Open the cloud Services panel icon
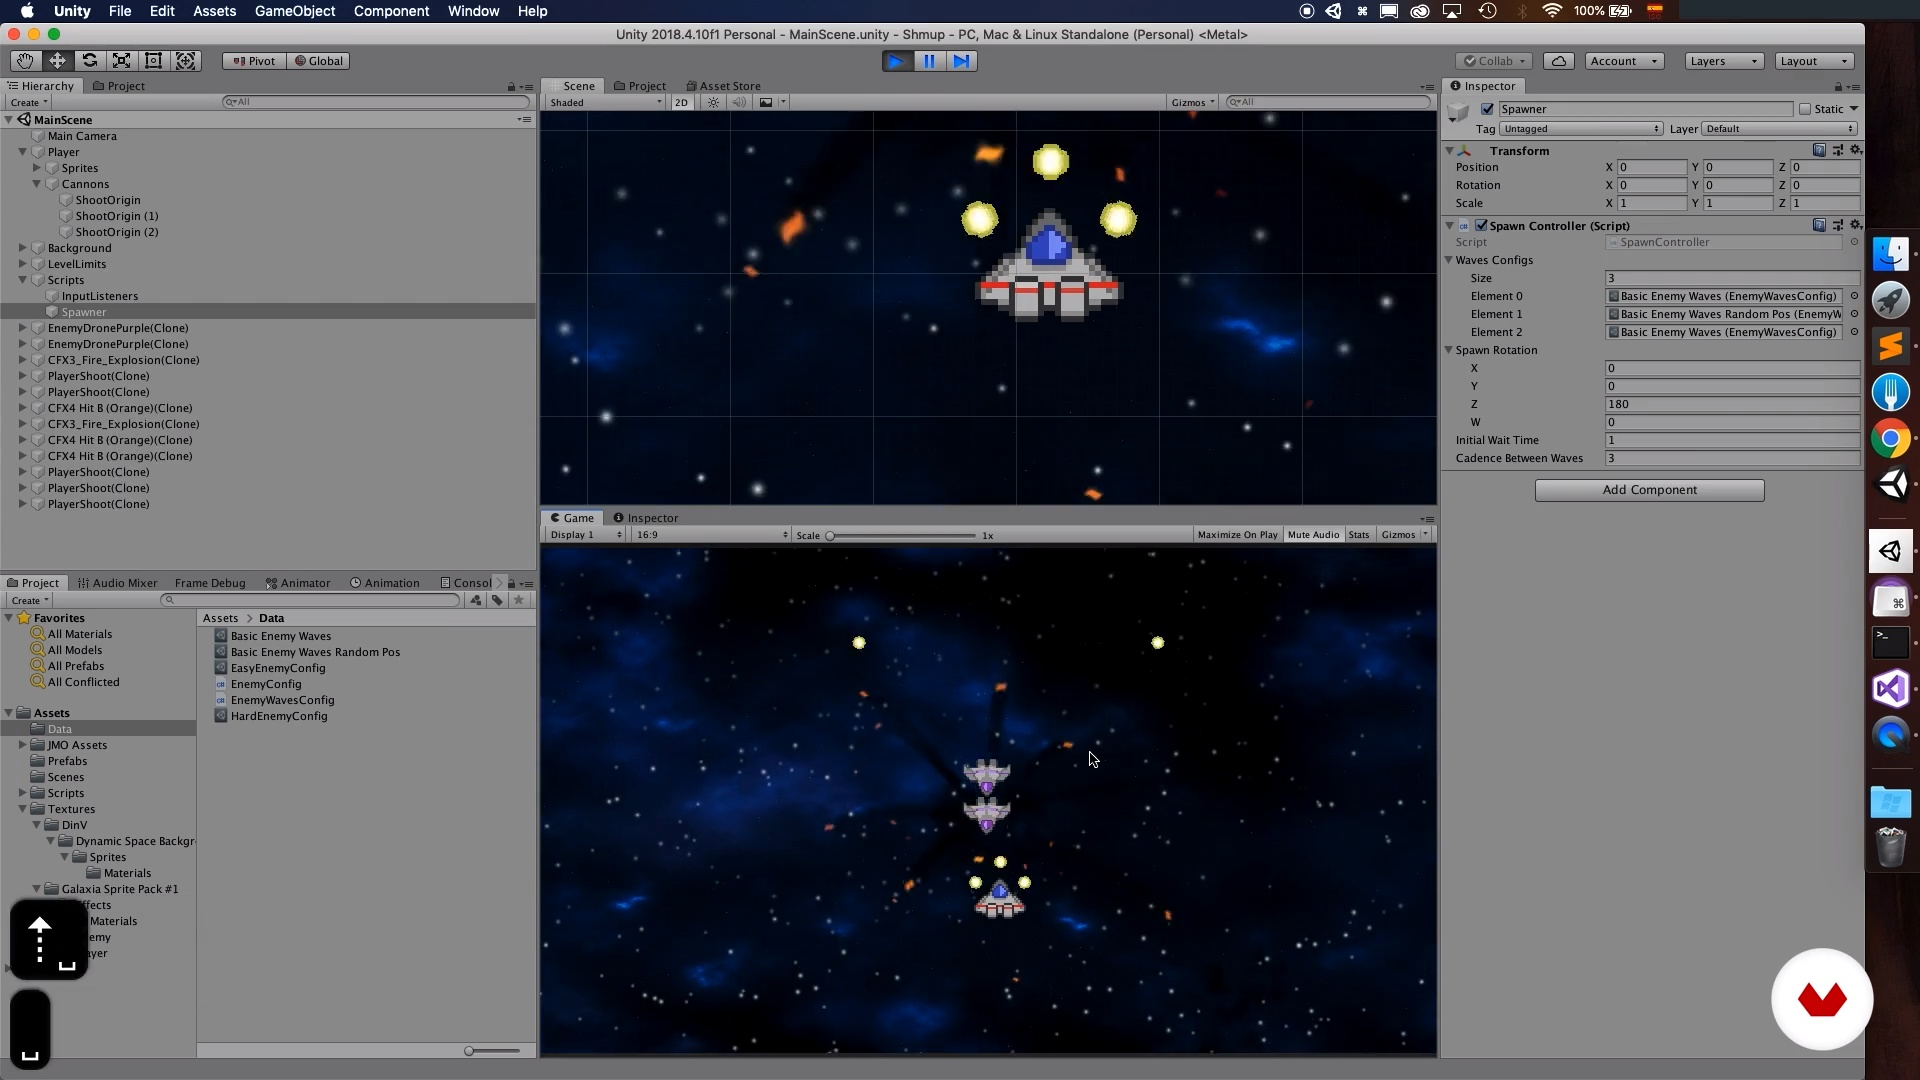This screenshot has height=1080, width=1920. (x=1558, y=61)
